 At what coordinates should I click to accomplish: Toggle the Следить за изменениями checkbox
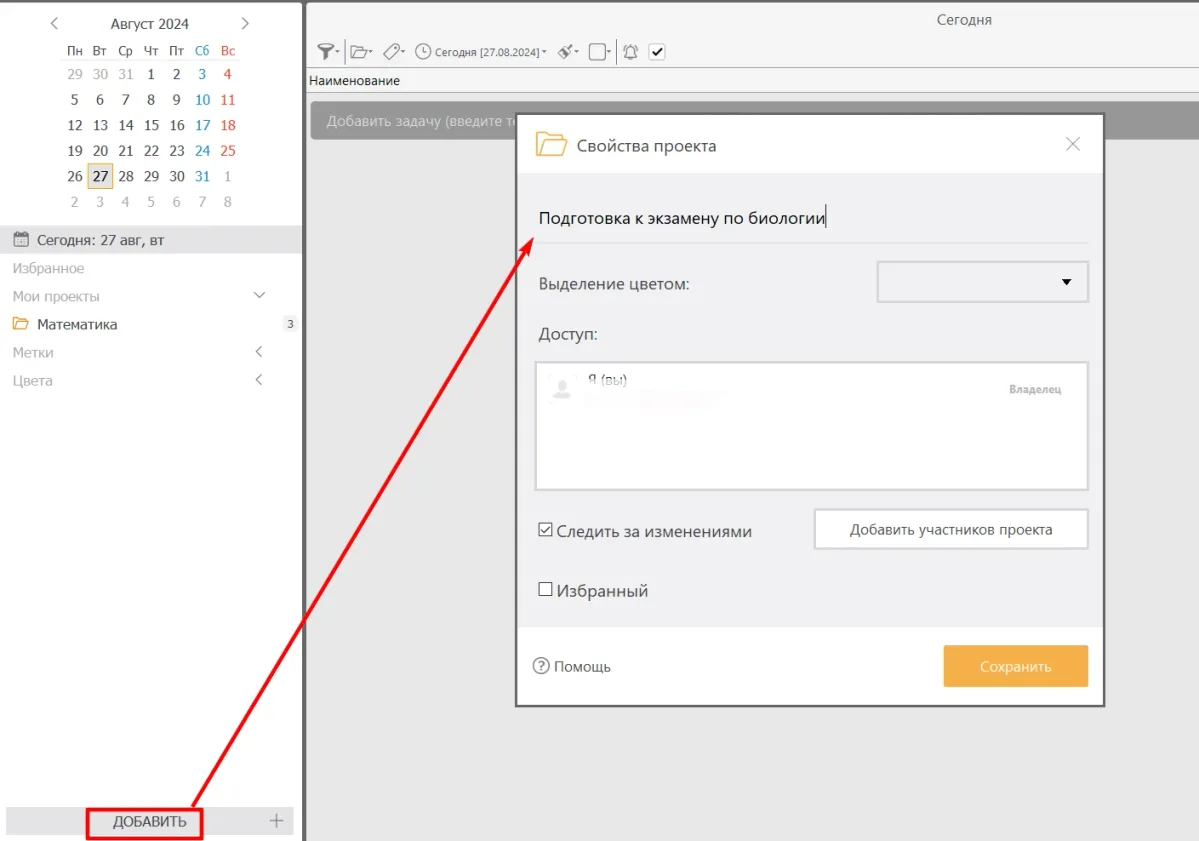tap(546, 530)
